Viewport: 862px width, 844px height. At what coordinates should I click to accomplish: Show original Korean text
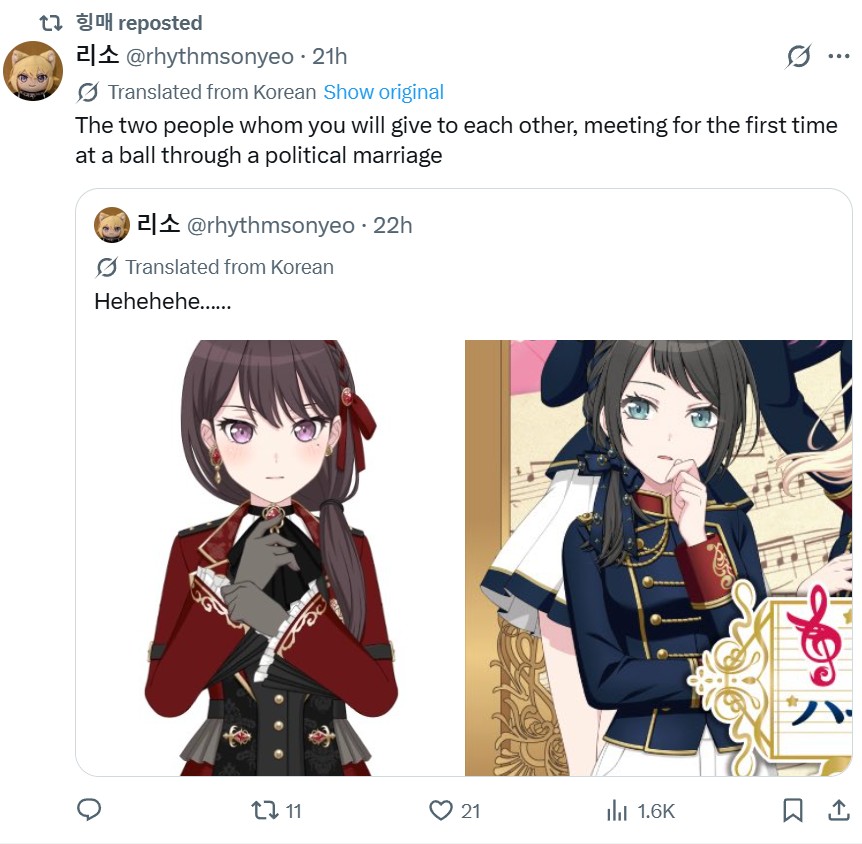(x=383, y=92)
